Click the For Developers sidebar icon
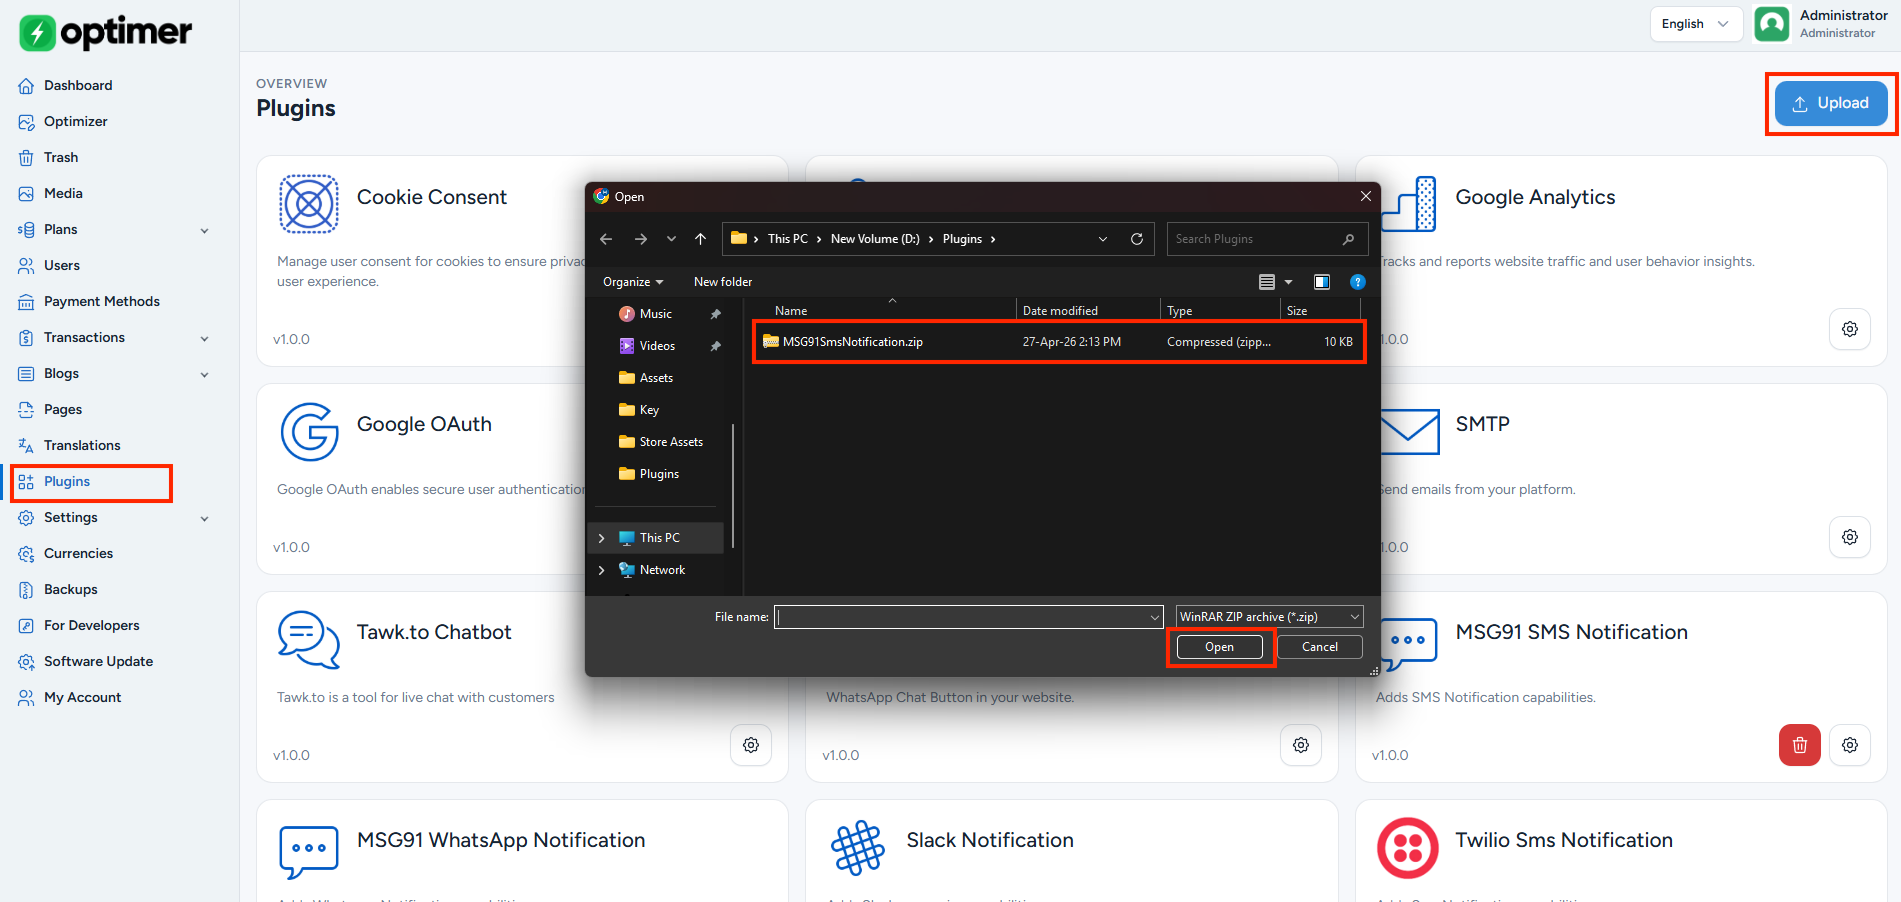This screenshot has height=902, width=1901. (26, 625)
